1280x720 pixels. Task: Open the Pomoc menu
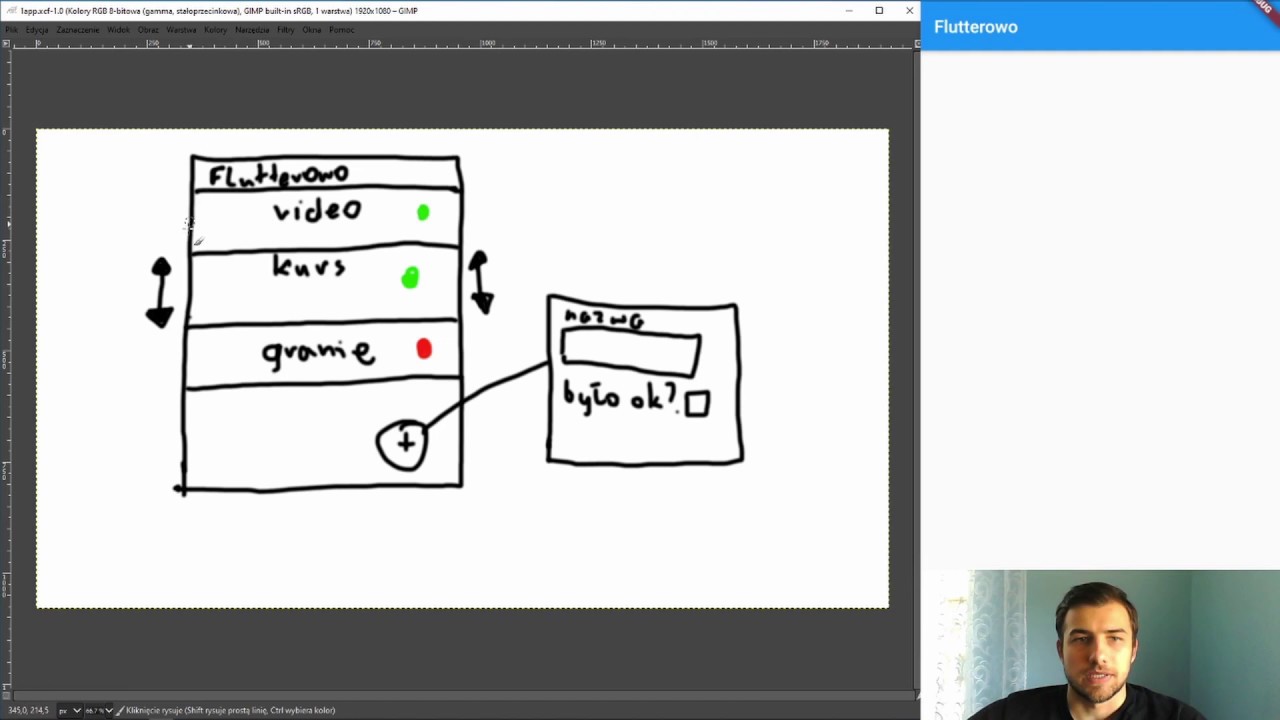pyautogui.click(x=341, y=30)
